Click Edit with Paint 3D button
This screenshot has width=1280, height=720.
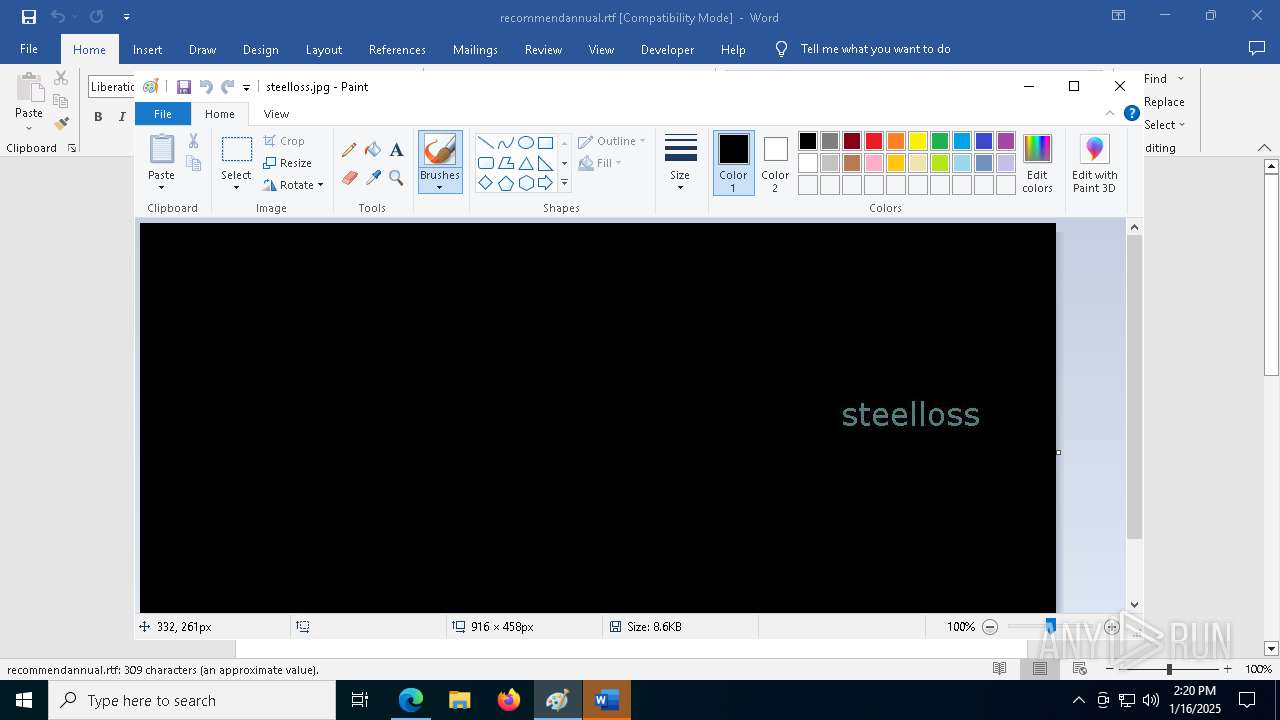click(1094, 163)
